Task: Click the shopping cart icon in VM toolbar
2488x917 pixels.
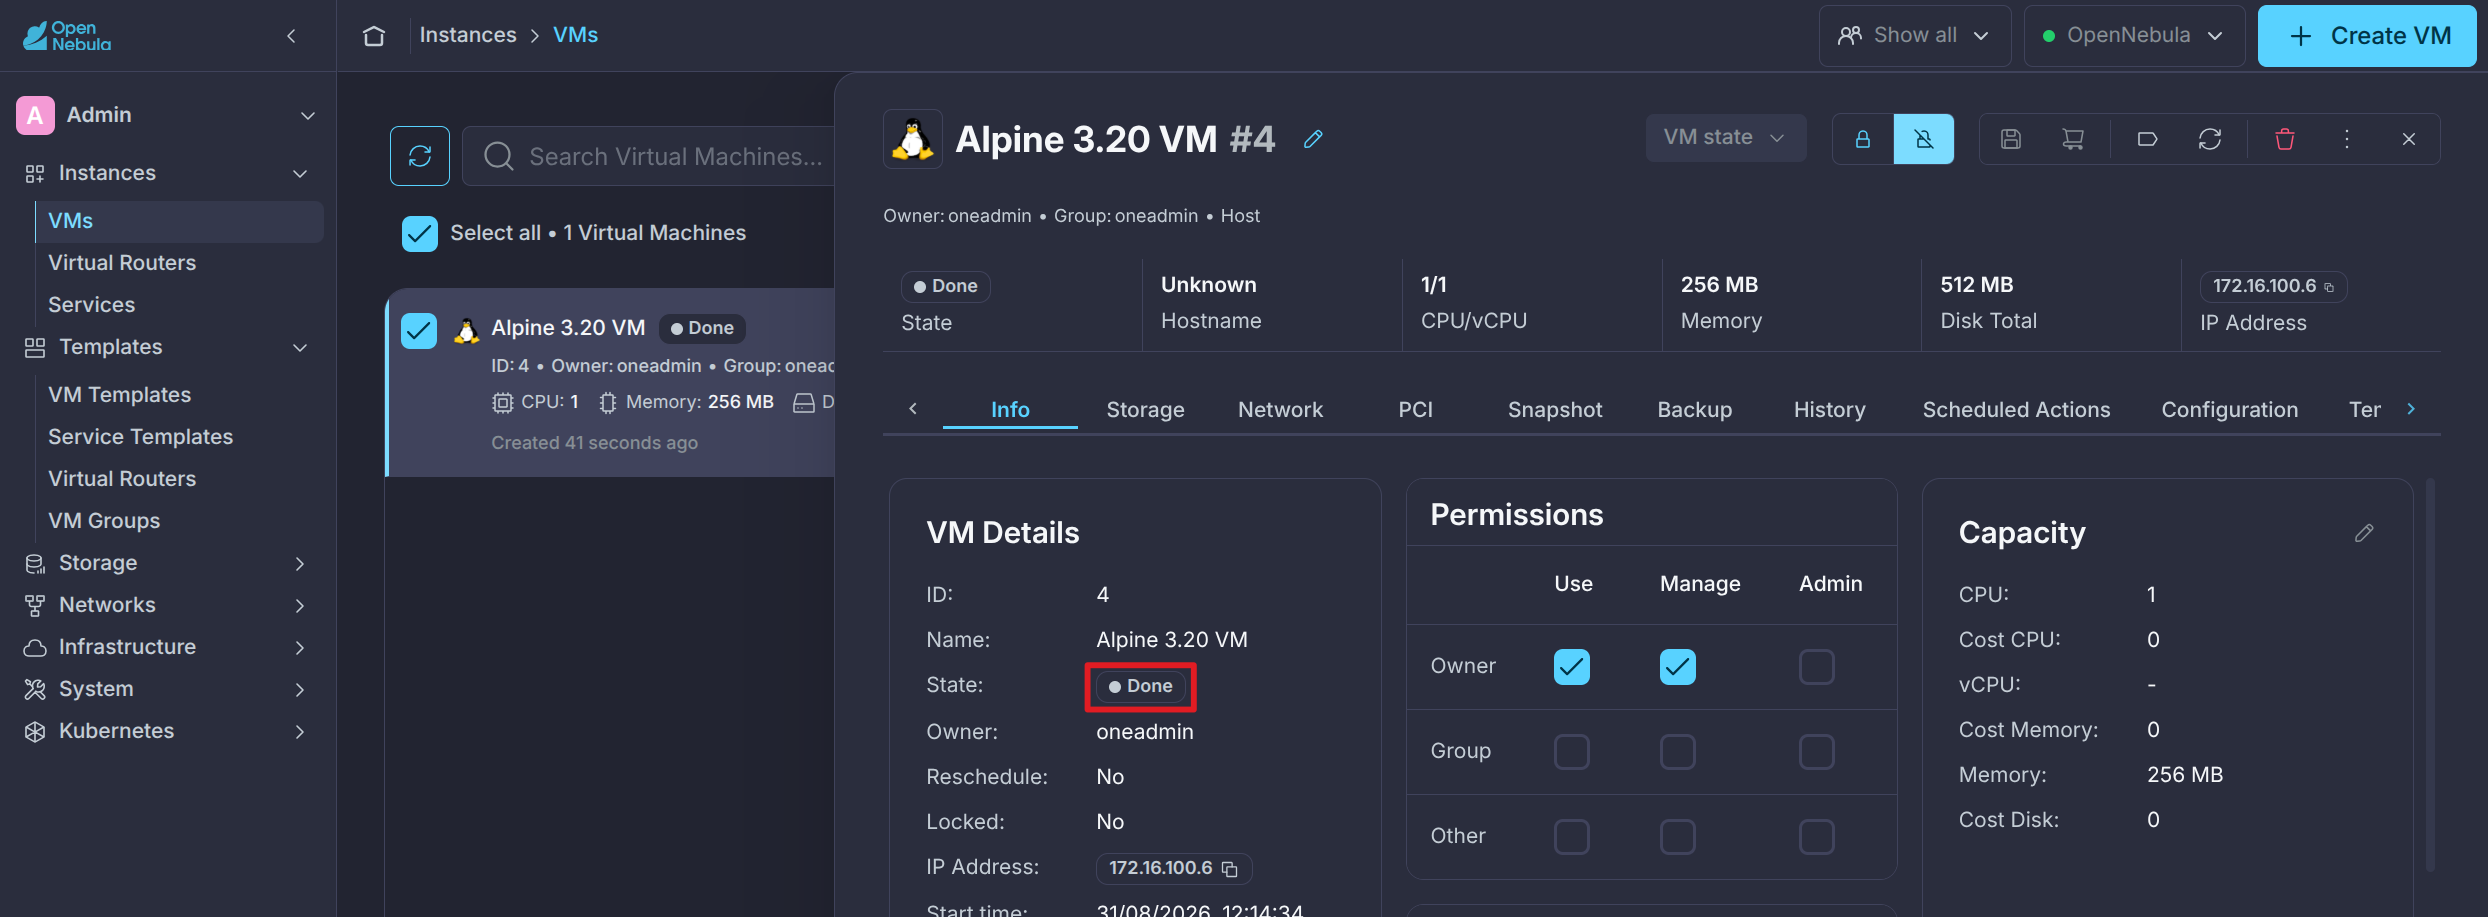Action: 2073,139
